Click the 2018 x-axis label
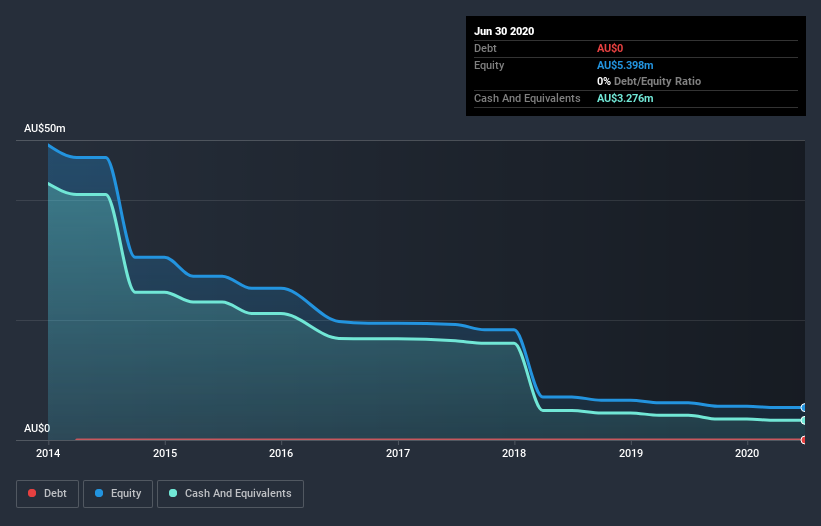 (x=514, y=453)
